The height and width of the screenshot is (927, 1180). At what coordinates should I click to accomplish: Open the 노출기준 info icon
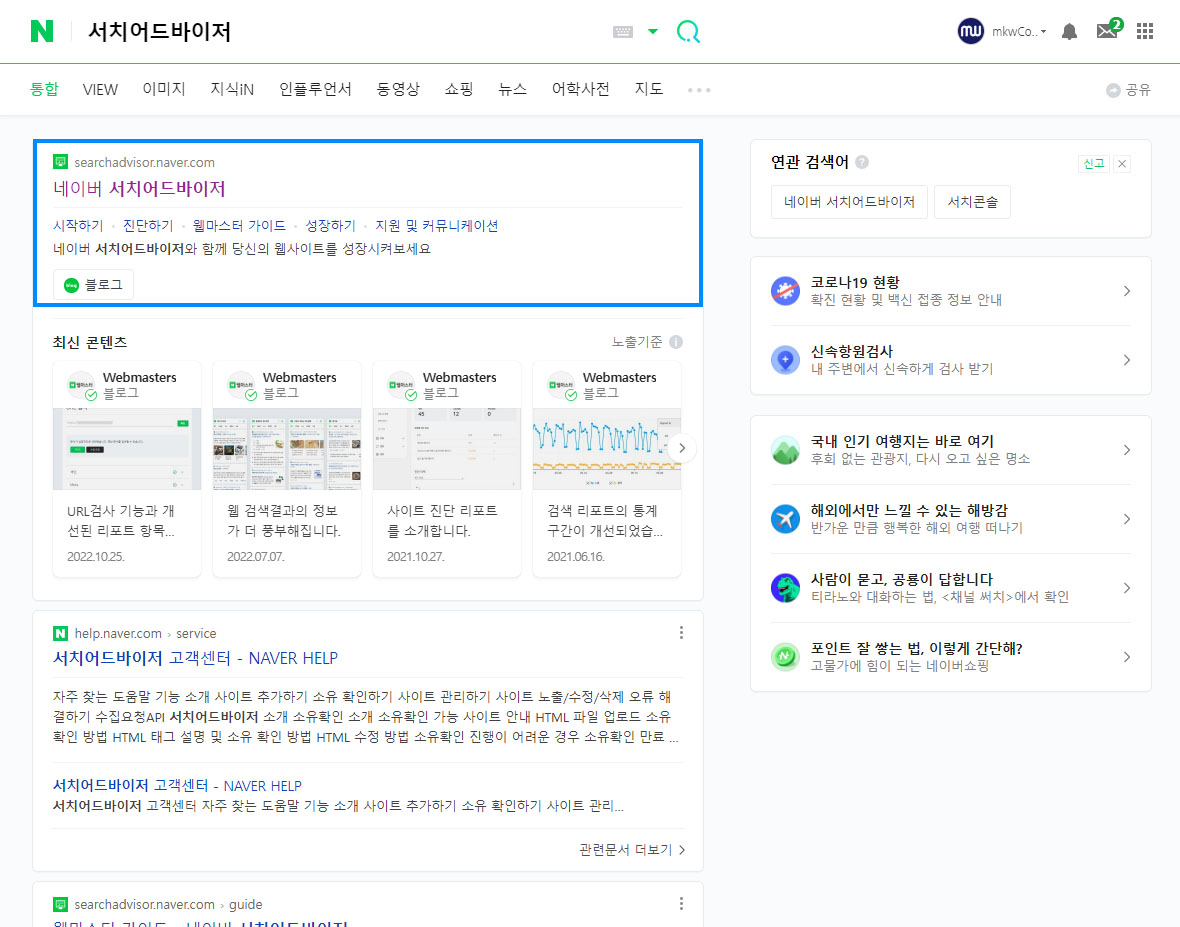[676, 342]
